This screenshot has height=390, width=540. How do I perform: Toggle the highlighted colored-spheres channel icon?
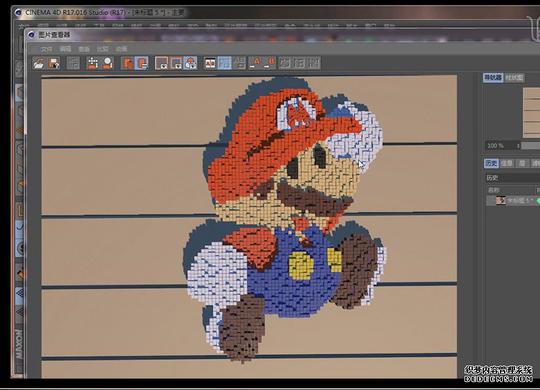190,63
